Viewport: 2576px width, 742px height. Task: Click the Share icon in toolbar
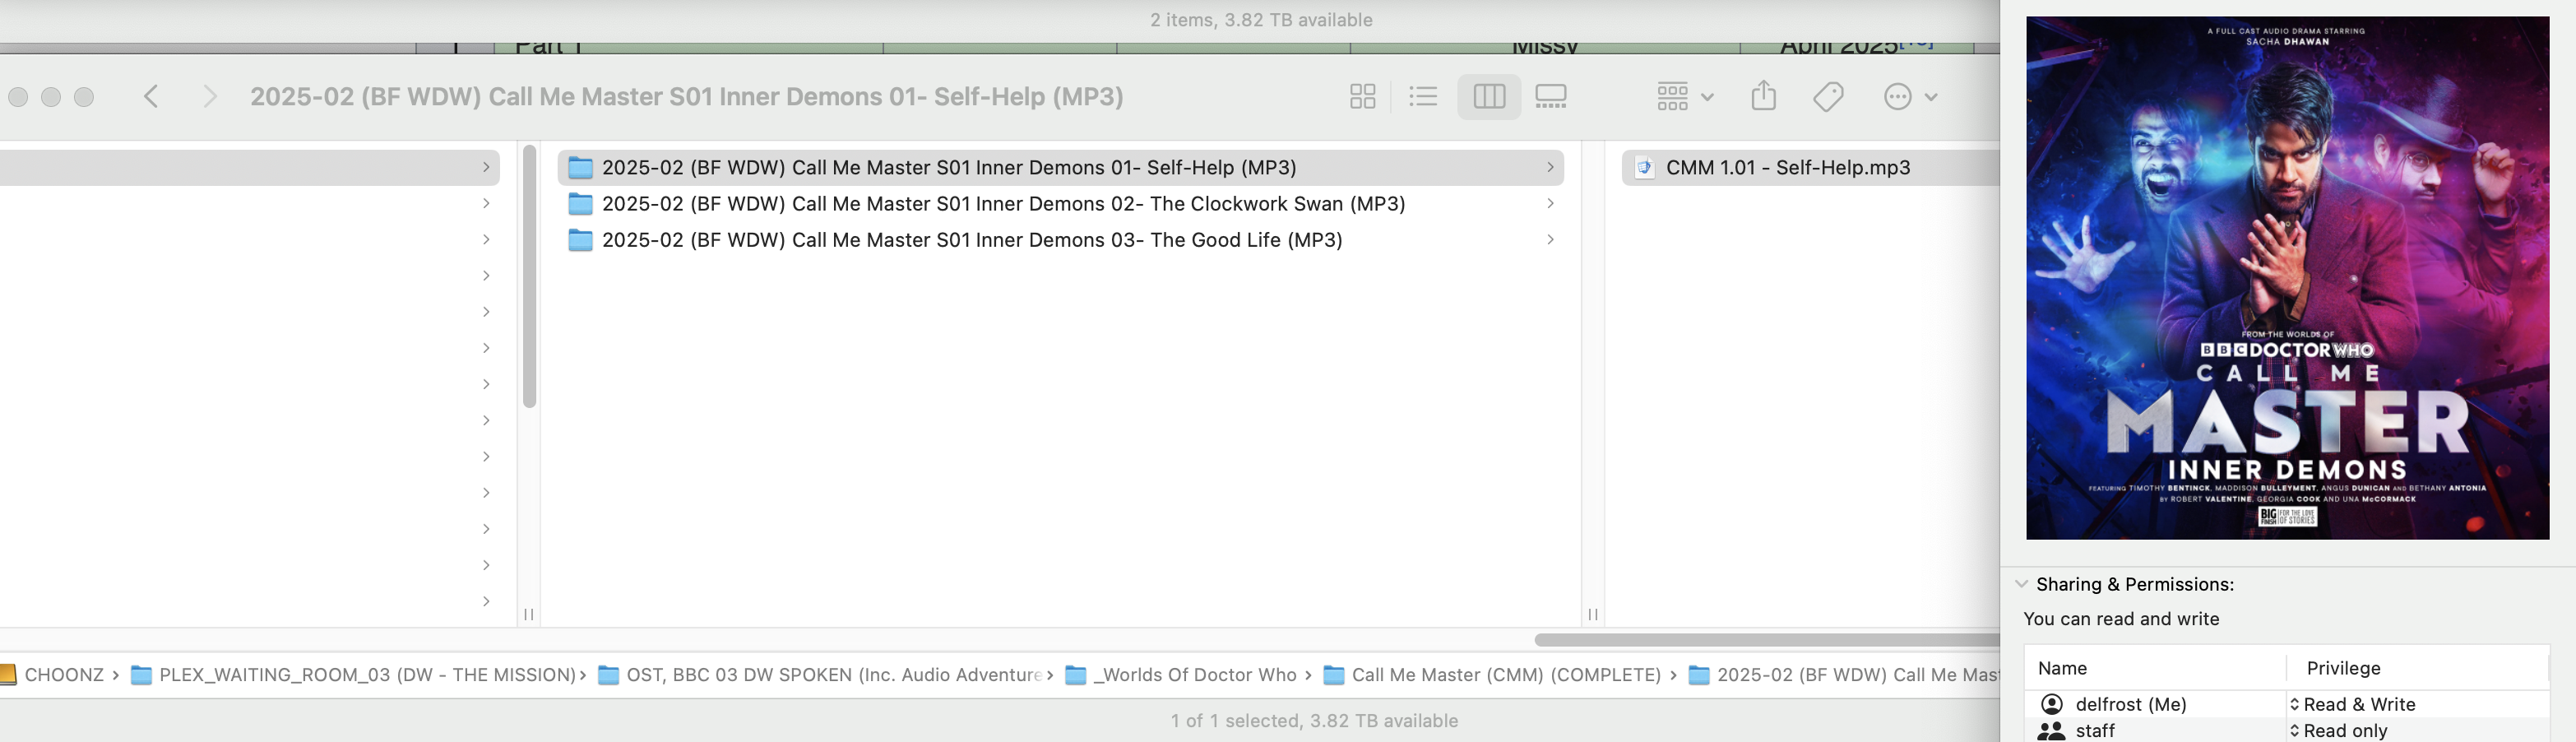[x=1763, y=97]
